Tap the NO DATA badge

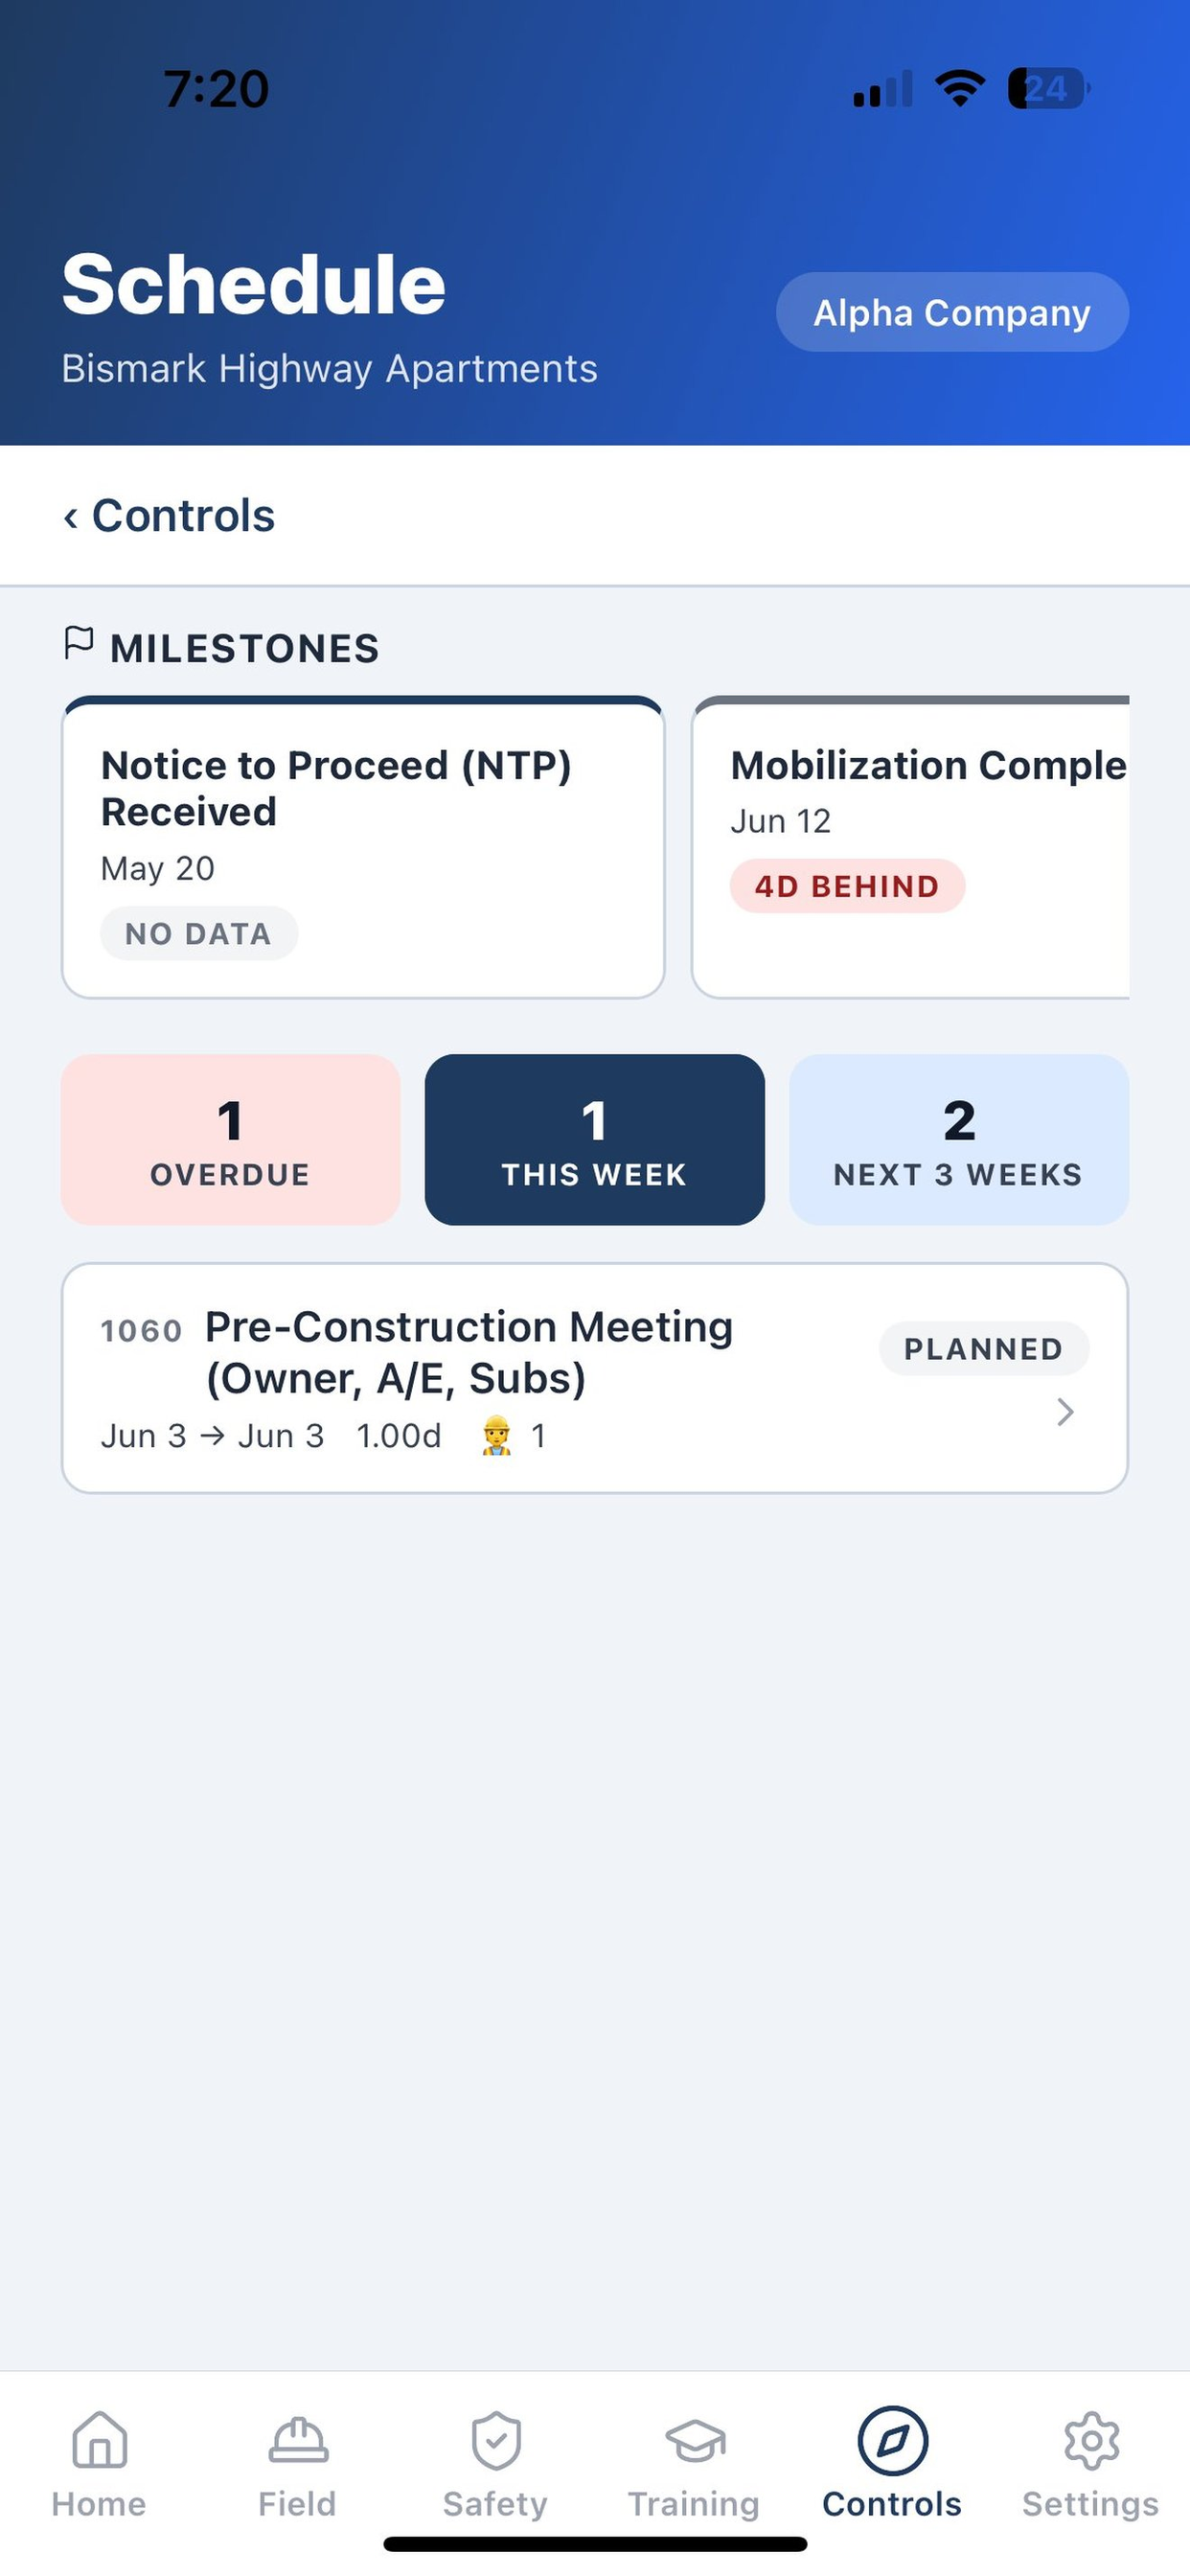coord(199,934)
